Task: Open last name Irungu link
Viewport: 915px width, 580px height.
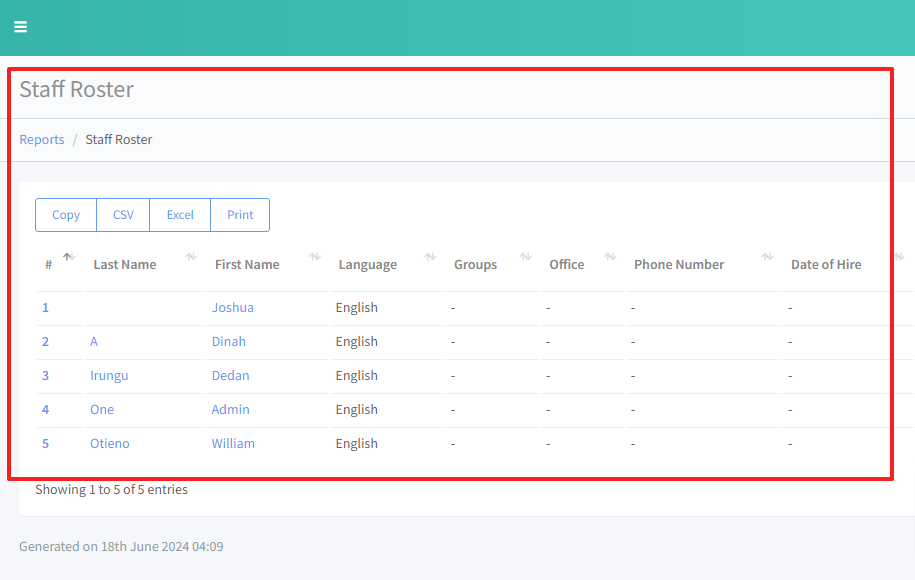Action: [x=109, y=376]
